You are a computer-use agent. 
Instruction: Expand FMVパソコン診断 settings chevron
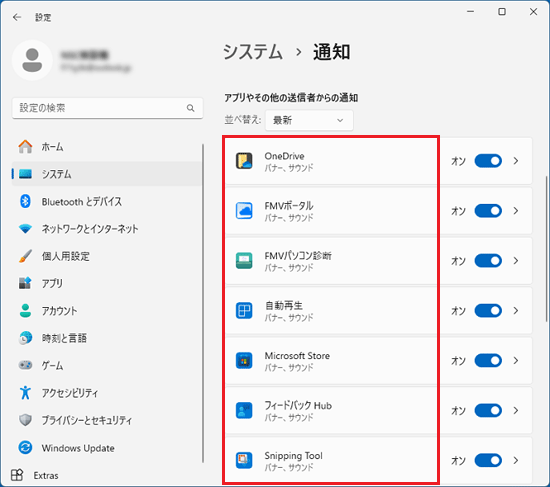coord(516,261)
